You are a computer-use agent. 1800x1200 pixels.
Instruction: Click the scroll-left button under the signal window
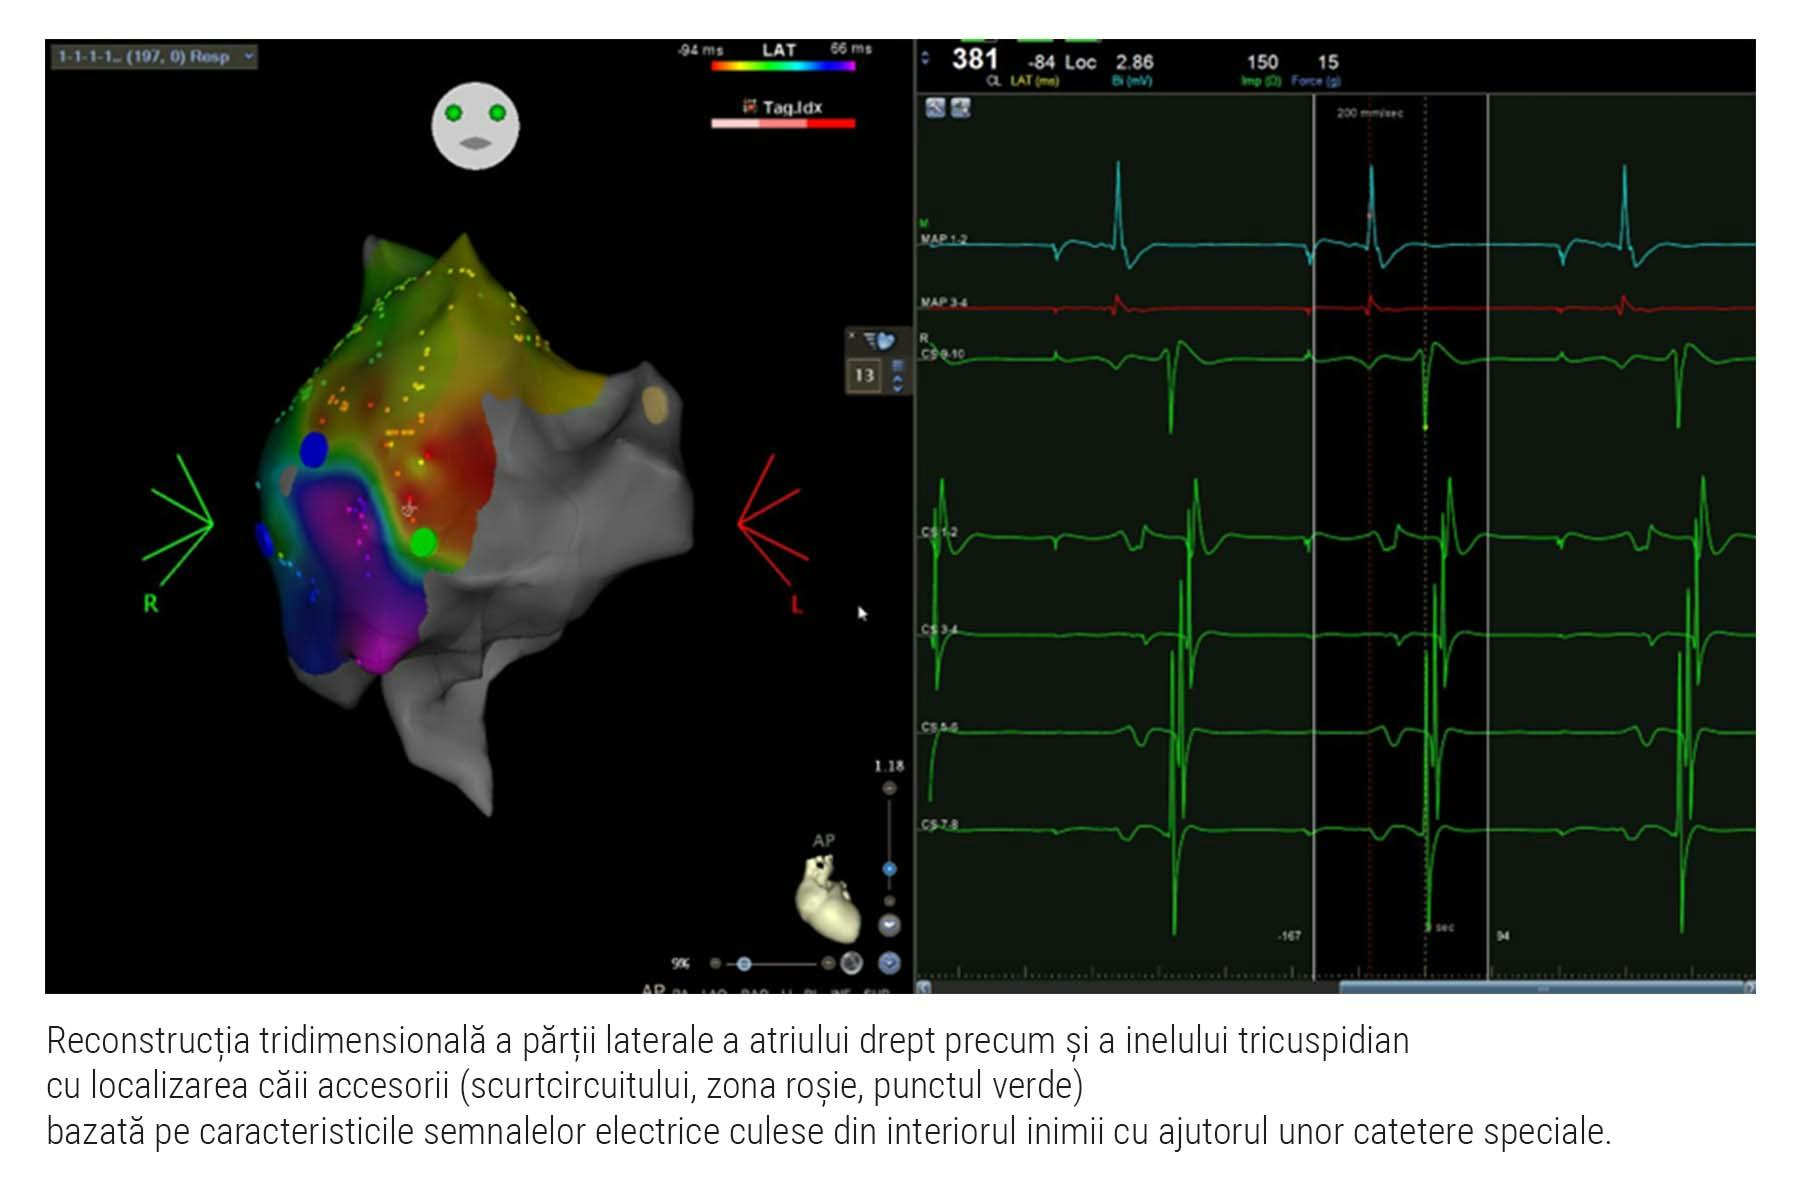(924, 987)
